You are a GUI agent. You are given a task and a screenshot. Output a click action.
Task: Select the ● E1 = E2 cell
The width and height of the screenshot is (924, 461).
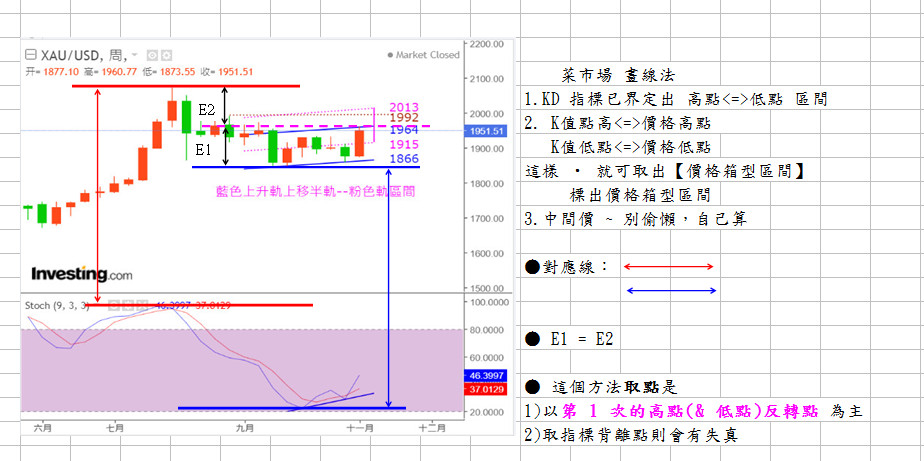point(569,340)
